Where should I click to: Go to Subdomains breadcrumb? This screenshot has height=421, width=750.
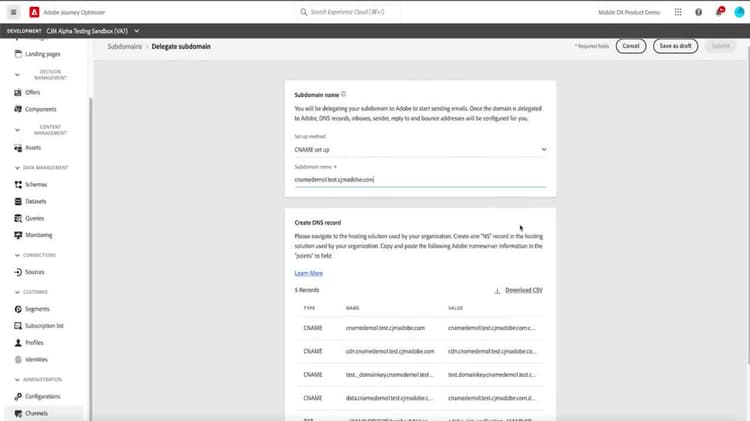pos(124,46)
